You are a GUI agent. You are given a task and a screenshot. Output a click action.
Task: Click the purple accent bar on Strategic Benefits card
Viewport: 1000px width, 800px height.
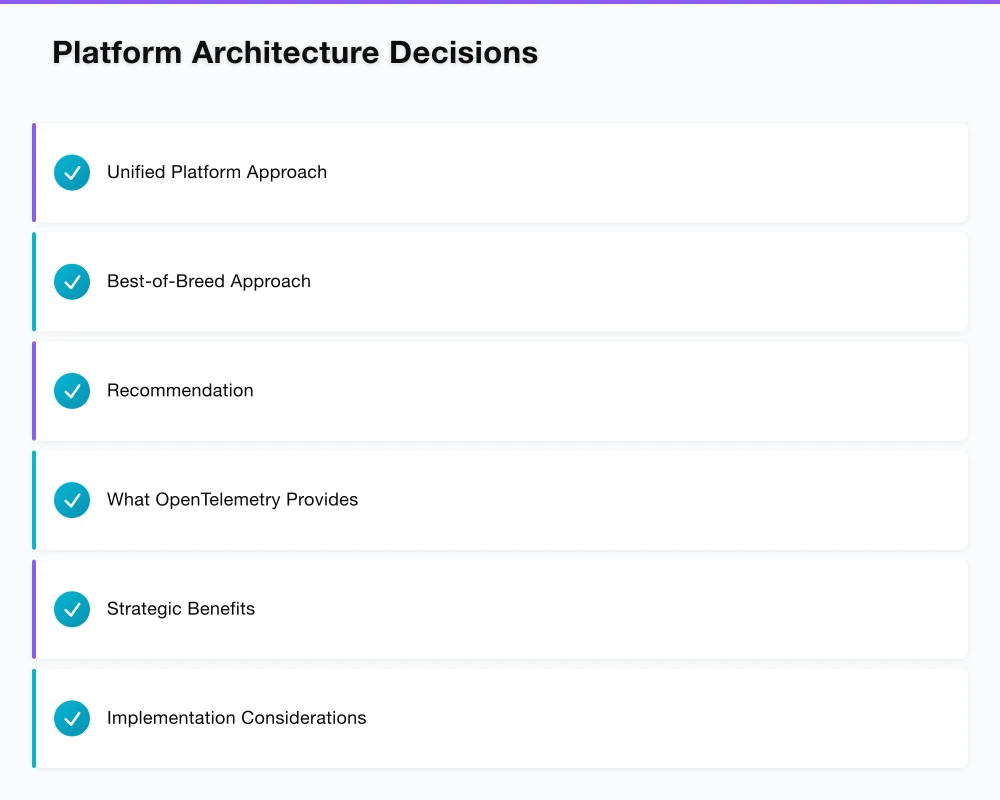tap(34, 609)
